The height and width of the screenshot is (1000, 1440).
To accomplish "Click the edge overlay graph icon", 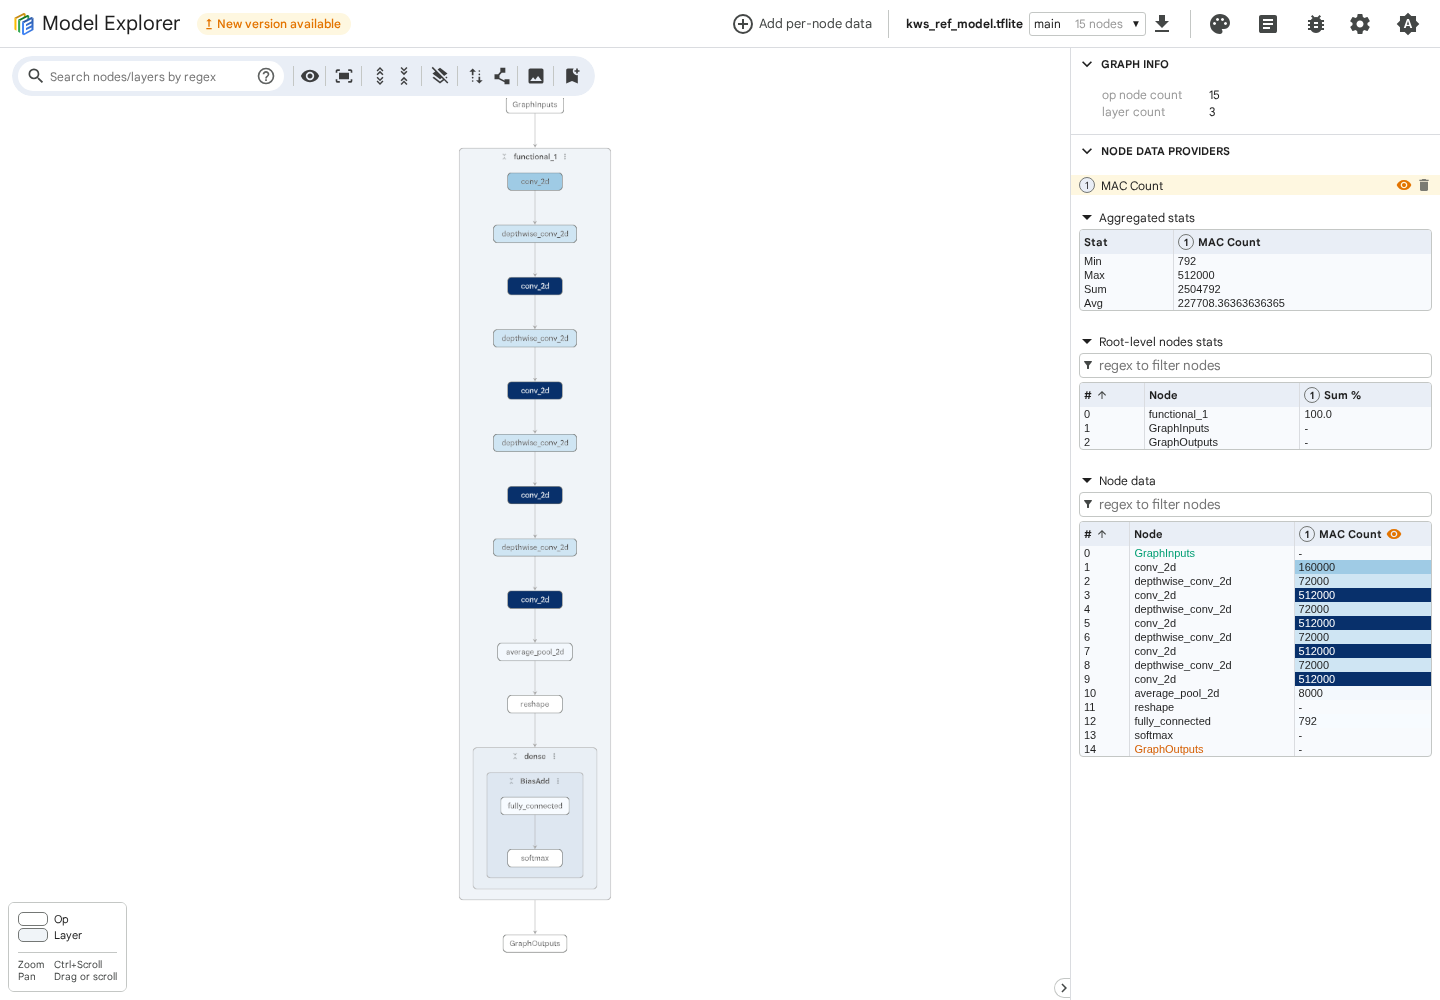I will (x=502, y=76).
